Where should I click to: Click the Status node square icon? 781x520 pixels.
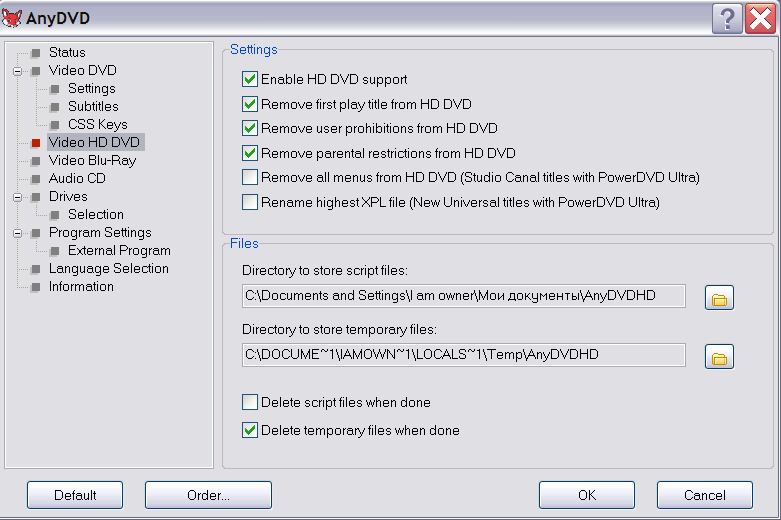click(36, 53)
